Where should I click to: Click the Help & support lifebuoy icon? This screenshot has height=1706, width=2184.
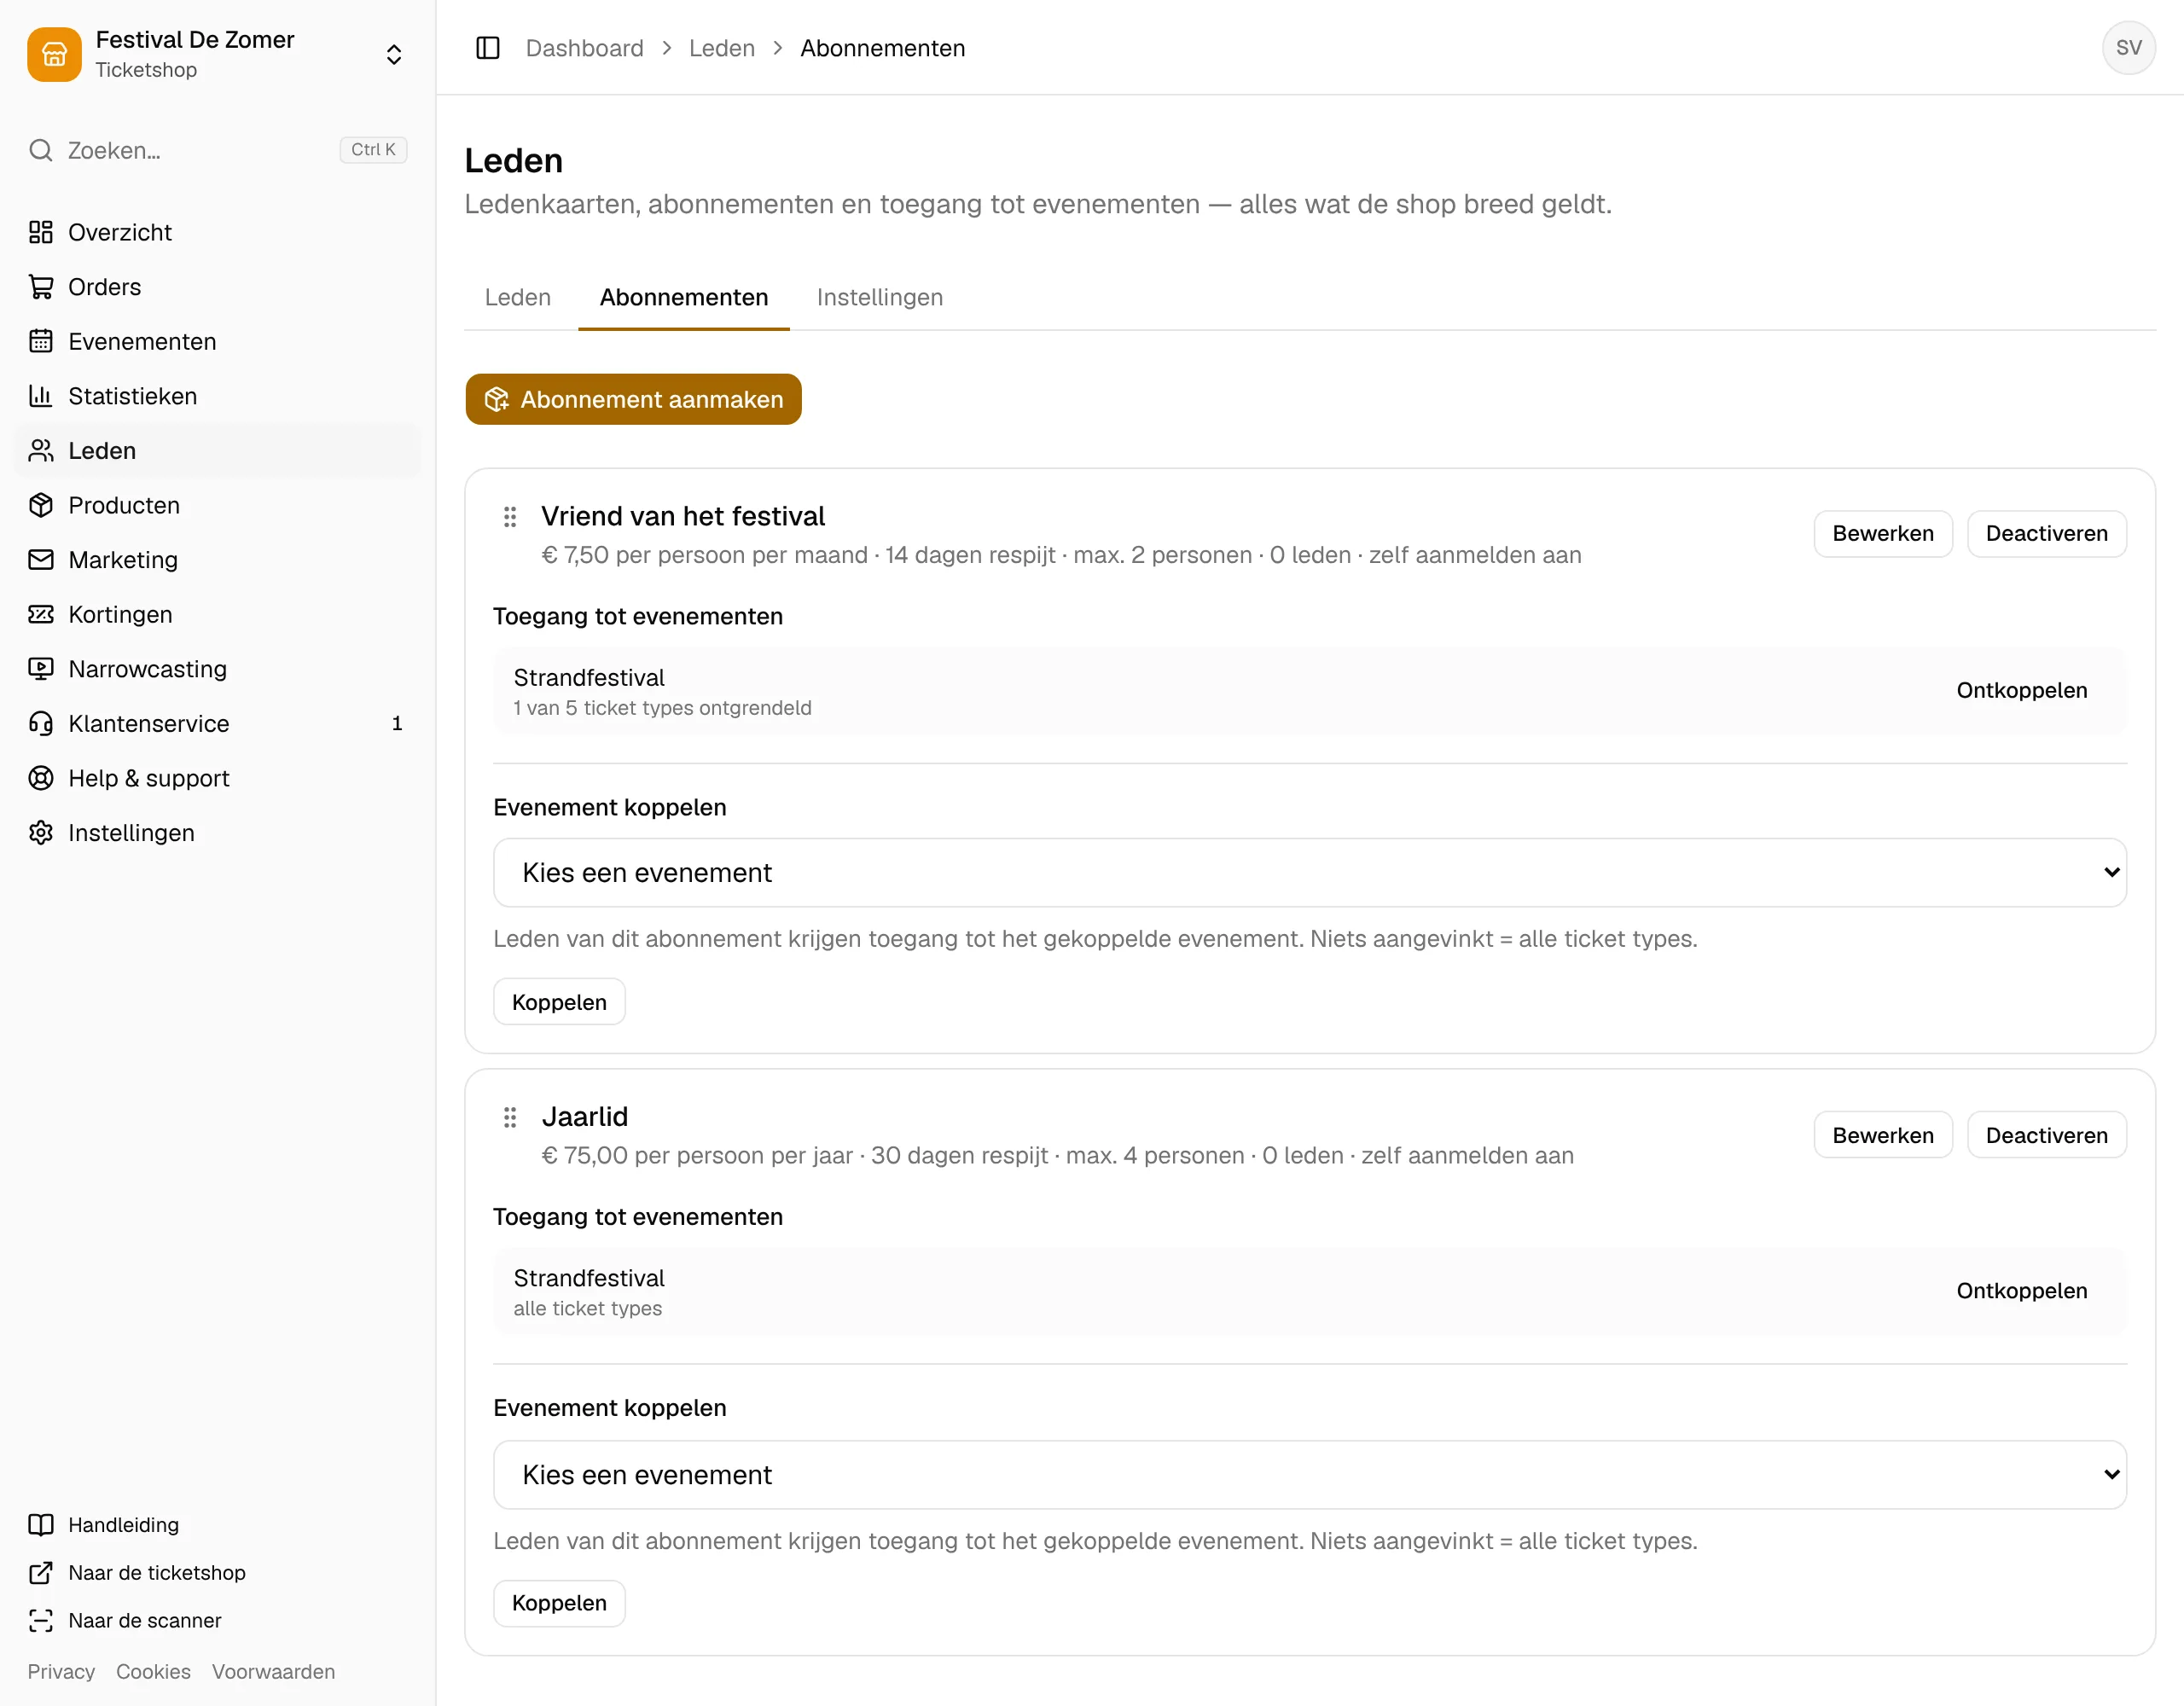[x=41, y=778]
